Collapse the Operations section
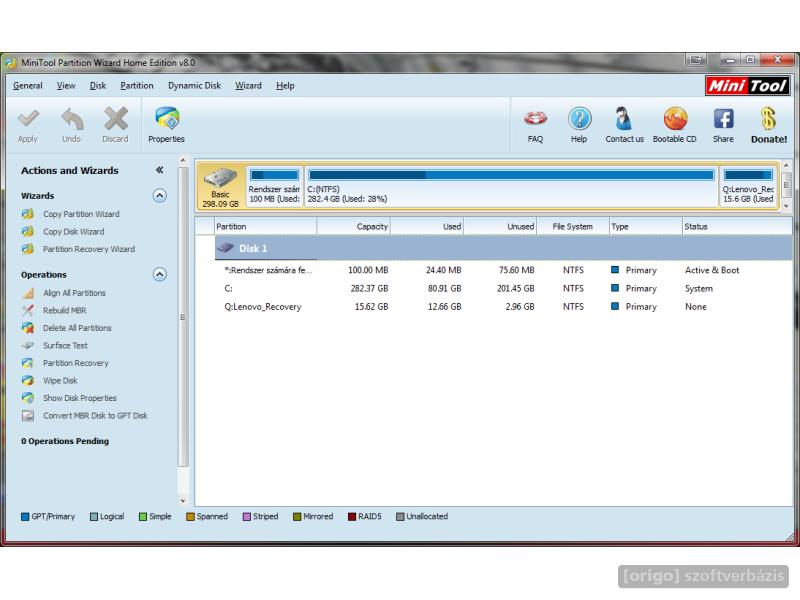Image resolution: width=800 pixels, height=600 pixels. pos(160,274)
